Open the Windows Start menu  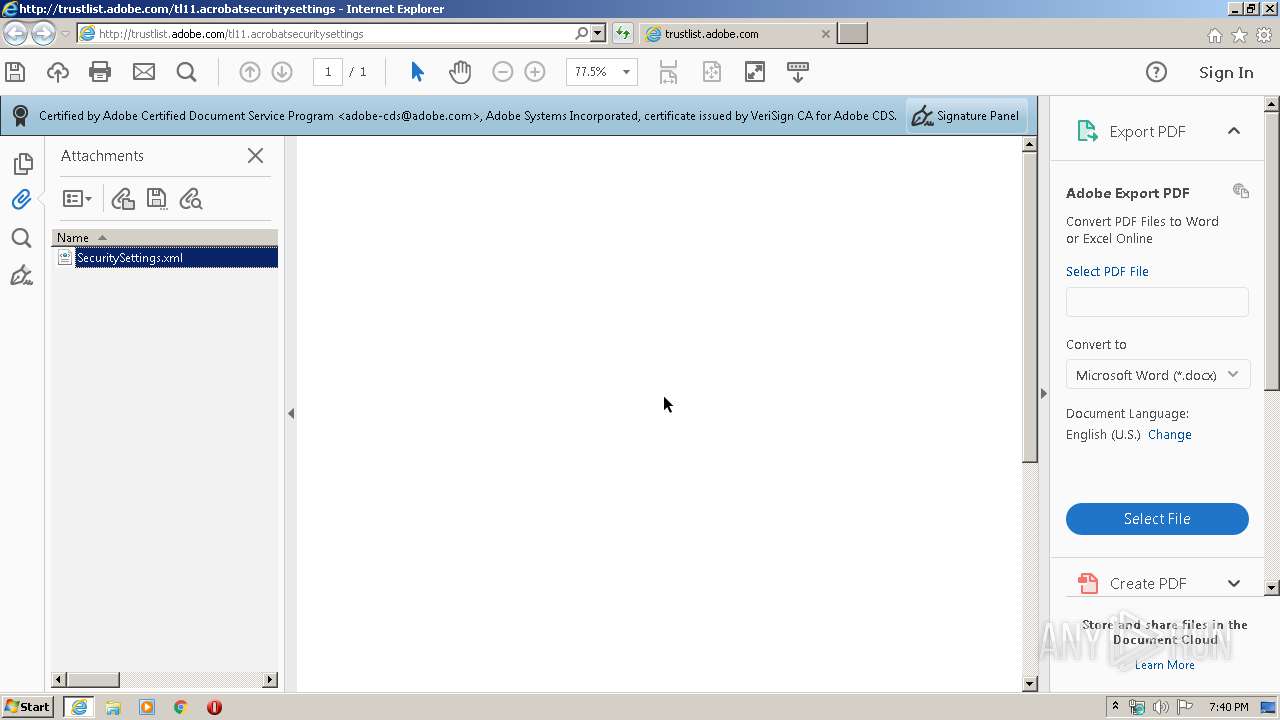[x=27, y=707]
